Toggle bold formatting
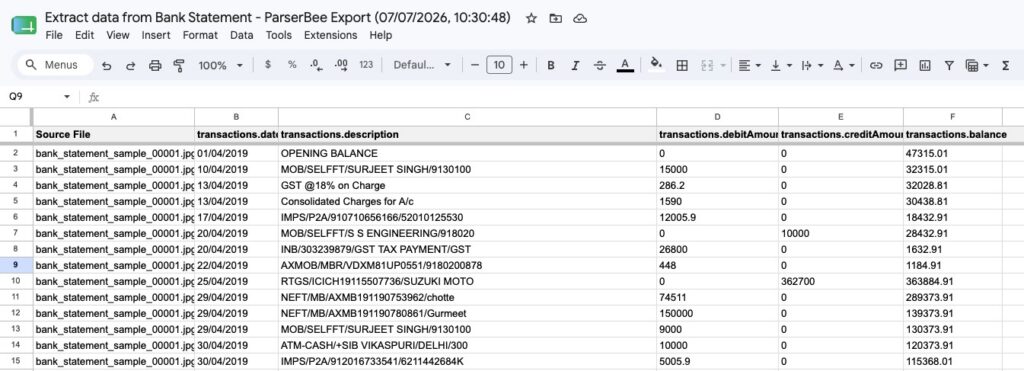Viewport: 1024px width, 371px height. click(x=551, y=65)
